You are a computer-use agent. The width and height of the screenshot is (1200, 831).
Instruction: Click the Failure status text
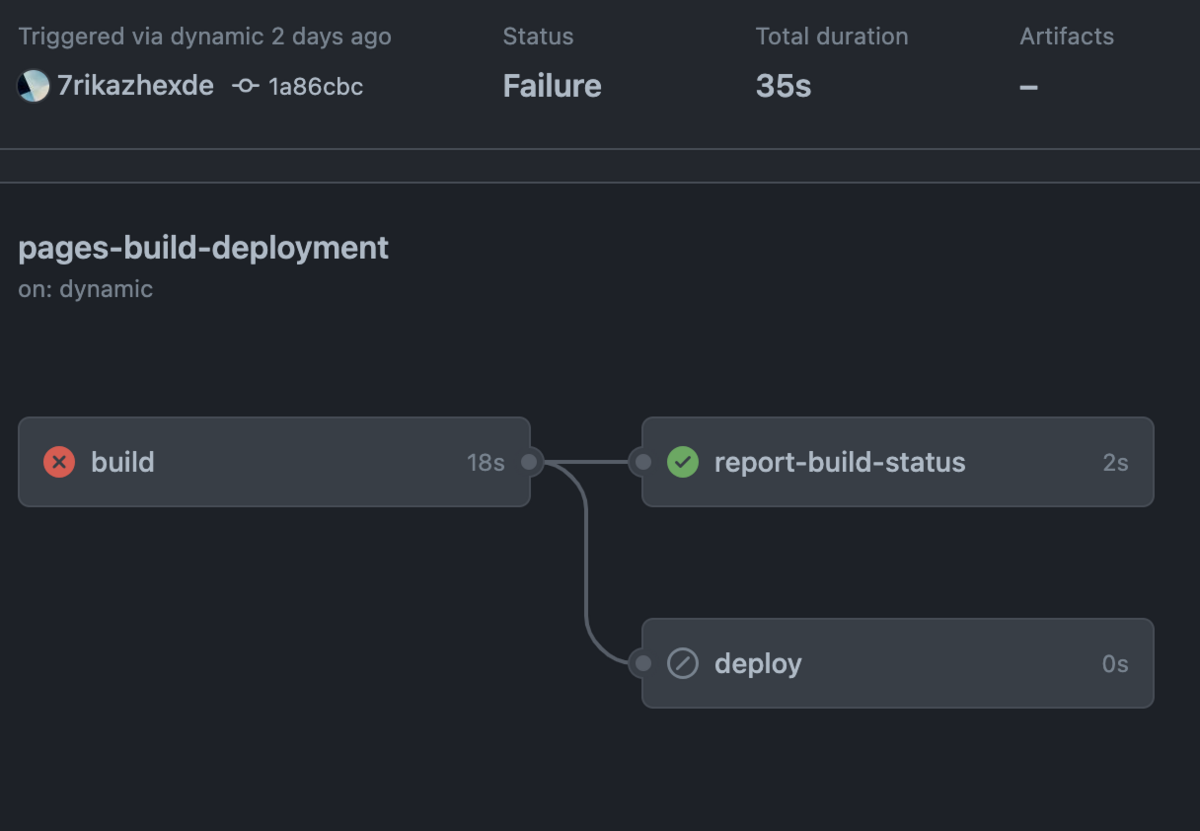pos(552,86)
